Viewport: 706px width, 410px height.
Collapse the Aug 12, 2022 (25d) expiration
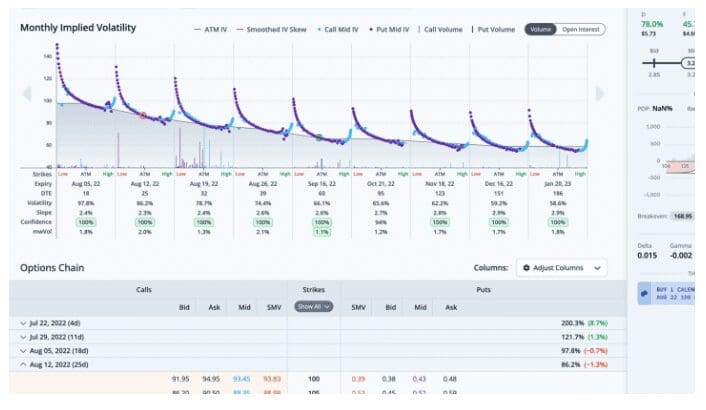pyautogui.click(x=24, y=366)
